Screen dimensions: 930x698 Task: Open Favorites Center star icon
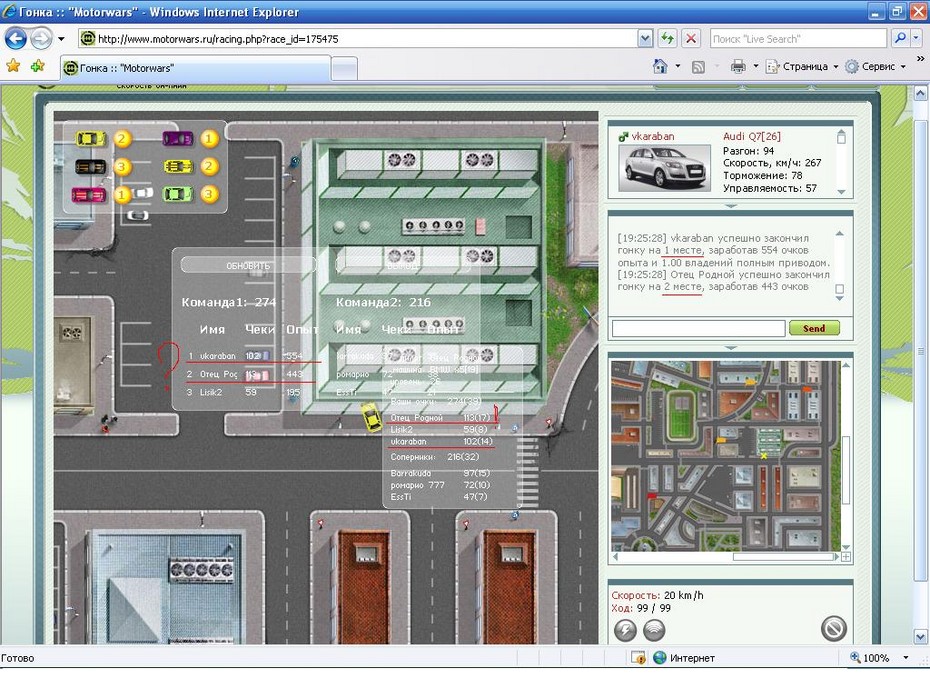13,66
